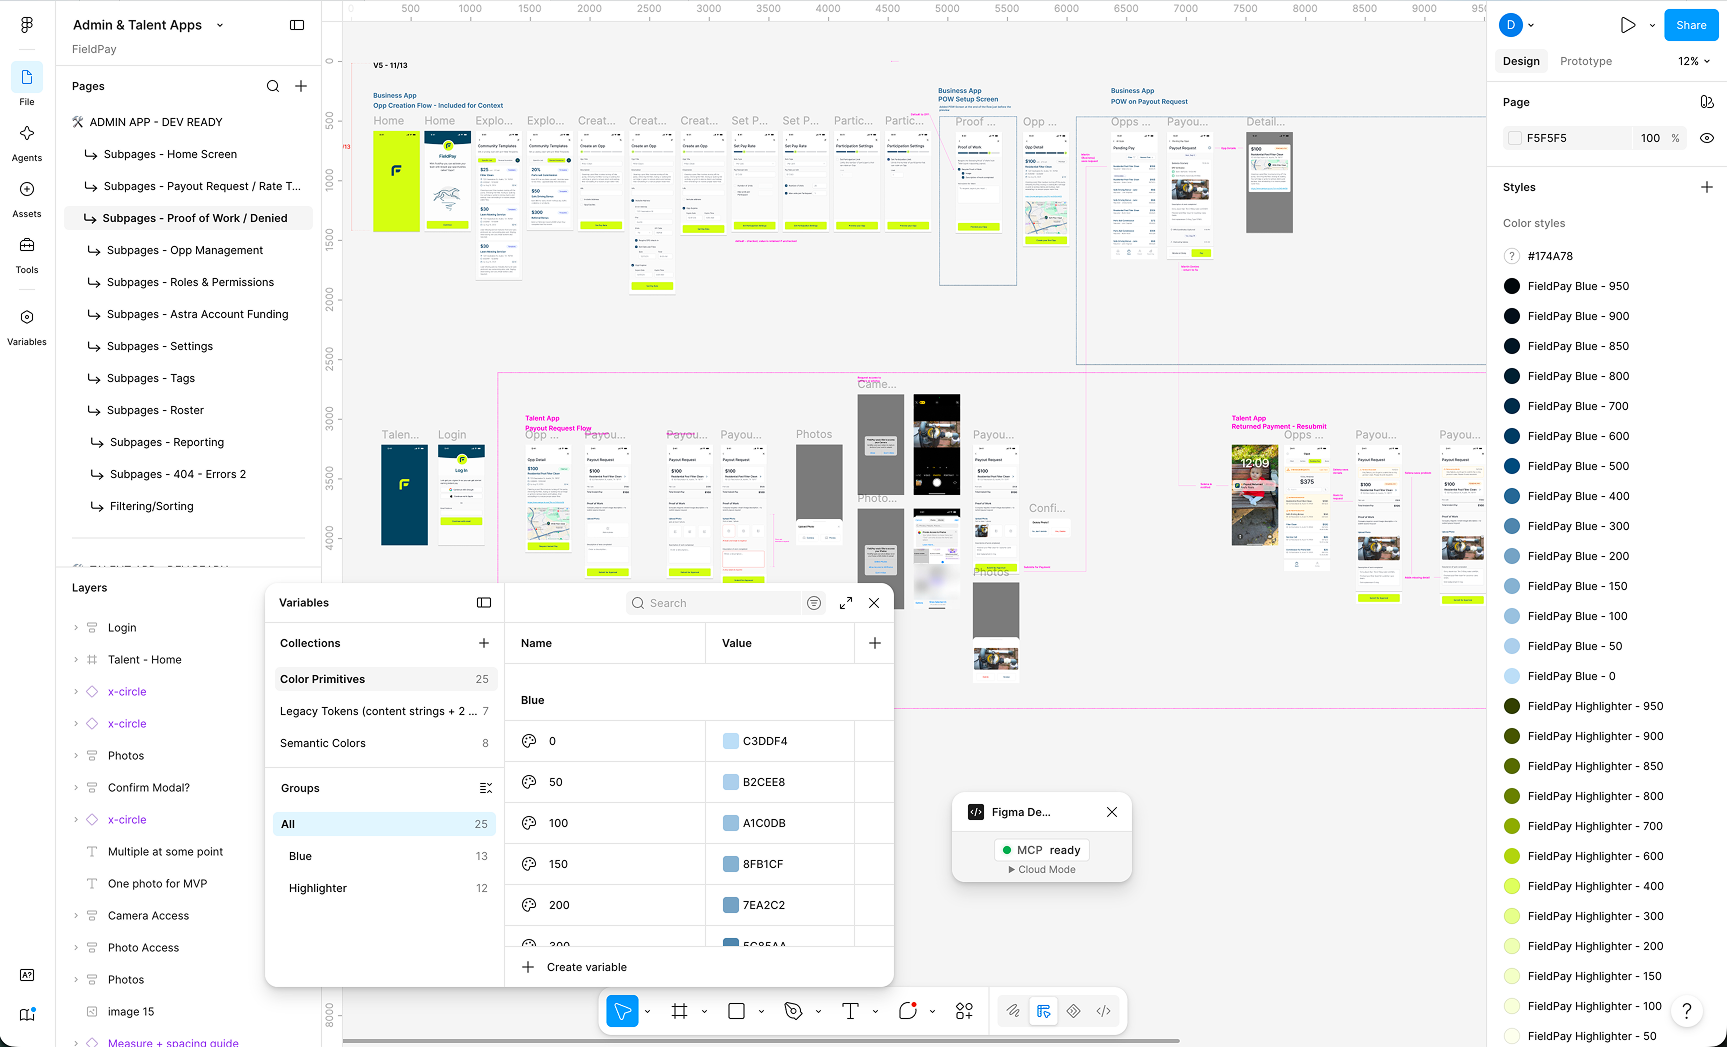Select the Frame tool in the bottom toolbar
This screenshot has height=1047, width=1727.
coord(680,1011)
